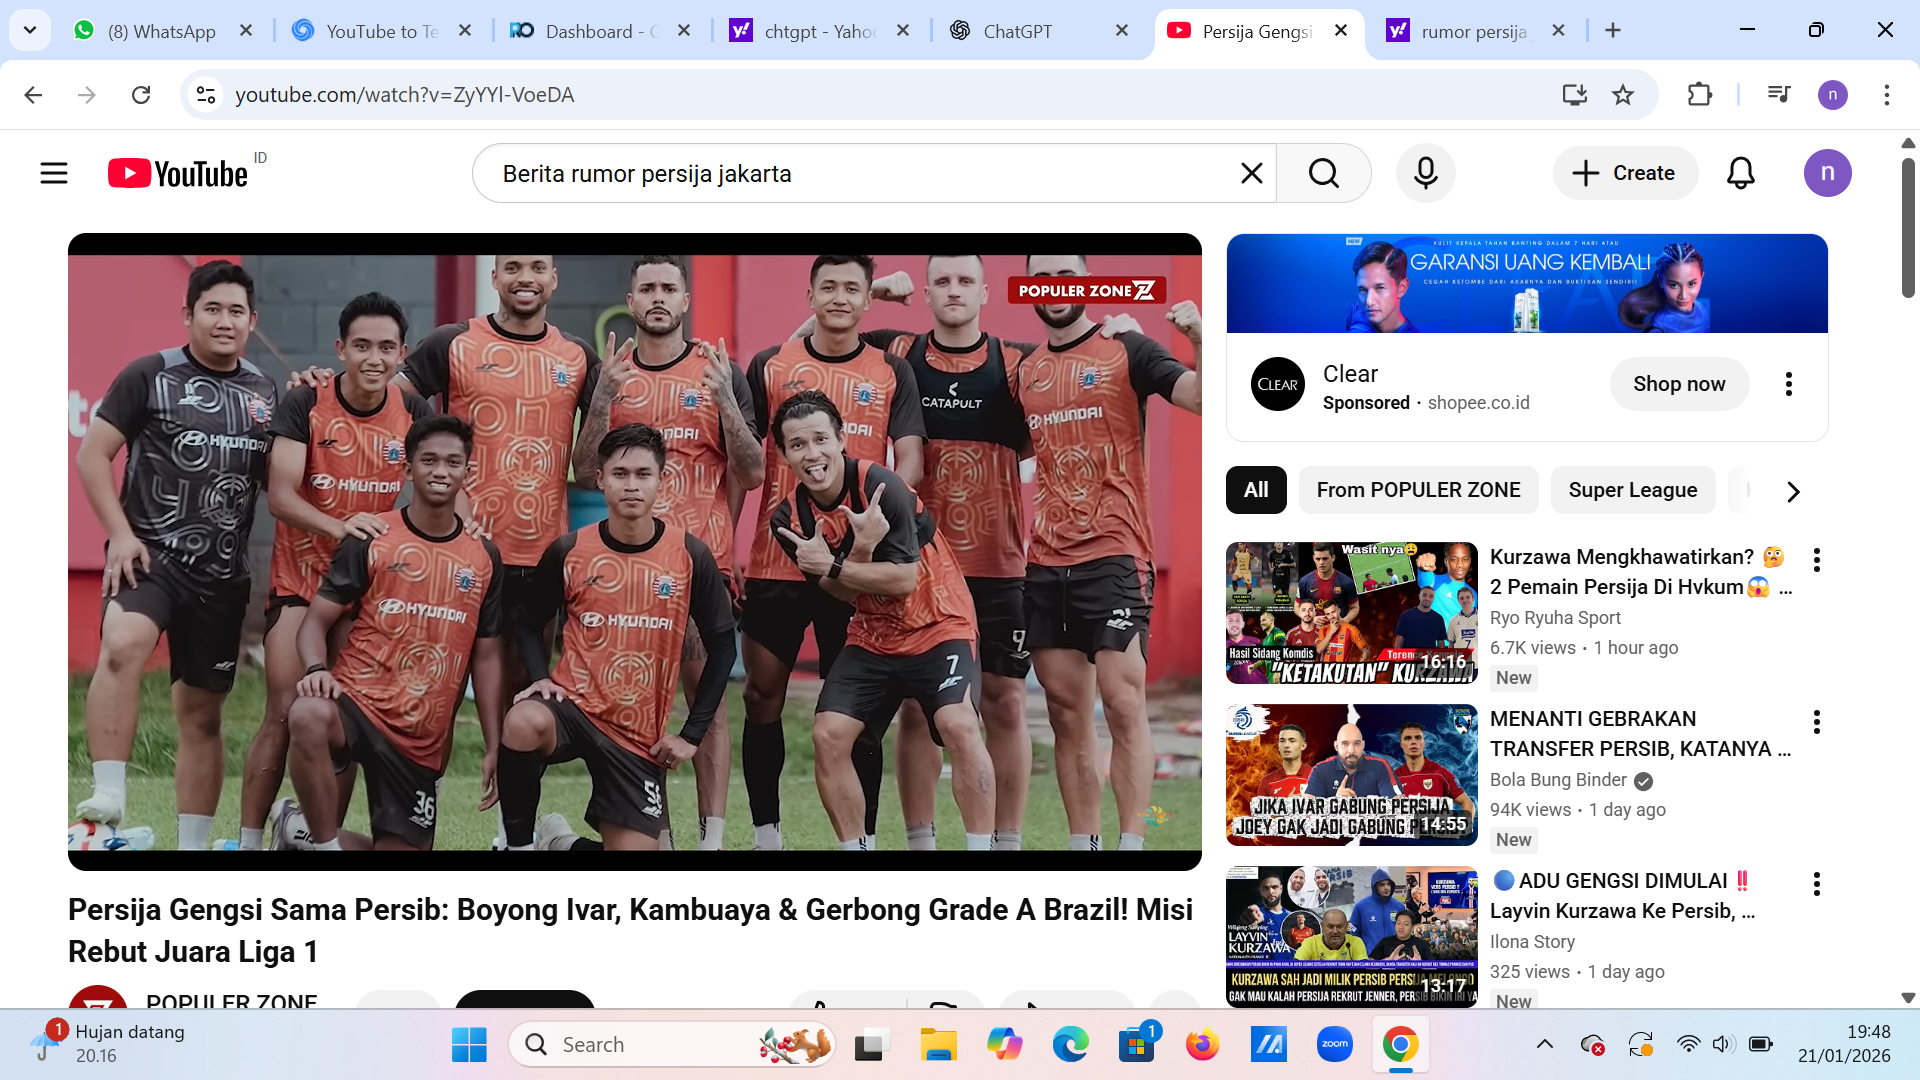The width and height of the screenshot is (1920, 1080).
Task: Show hidden system tray icons
Action: (x=1545, y=1044)
